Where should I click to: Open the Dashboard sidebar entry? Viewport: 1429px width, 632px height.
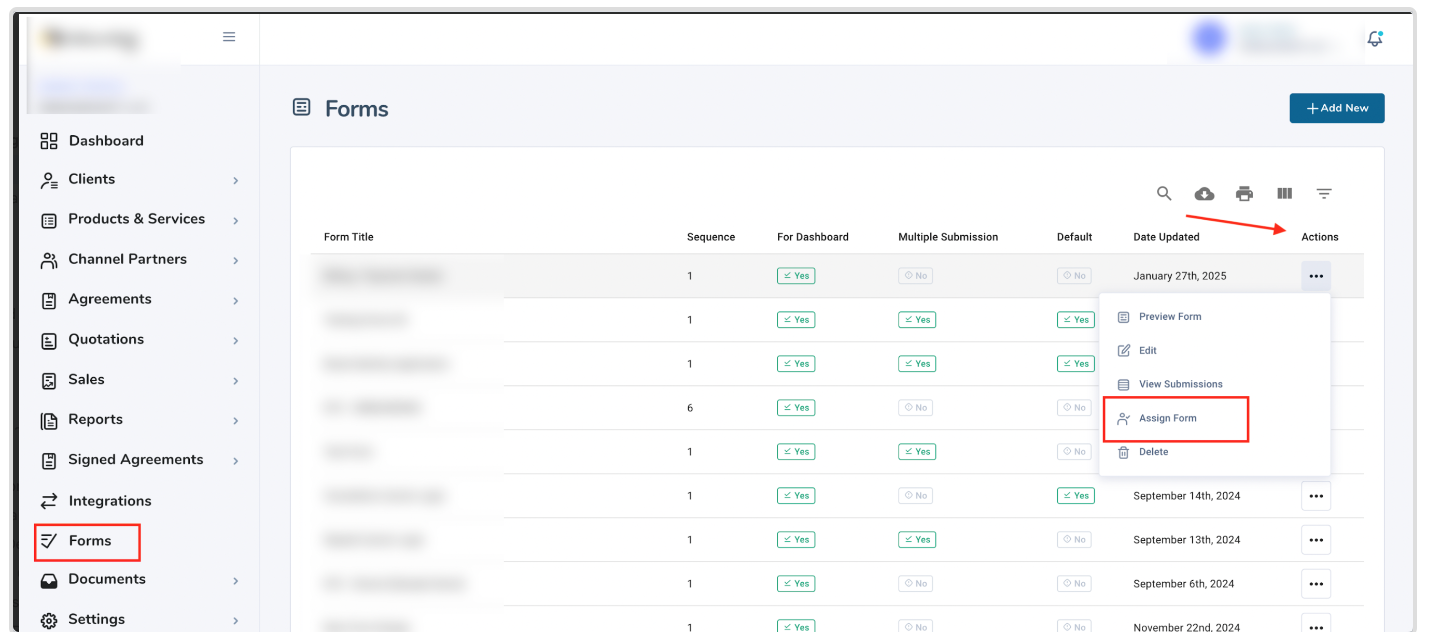point(105,140)
